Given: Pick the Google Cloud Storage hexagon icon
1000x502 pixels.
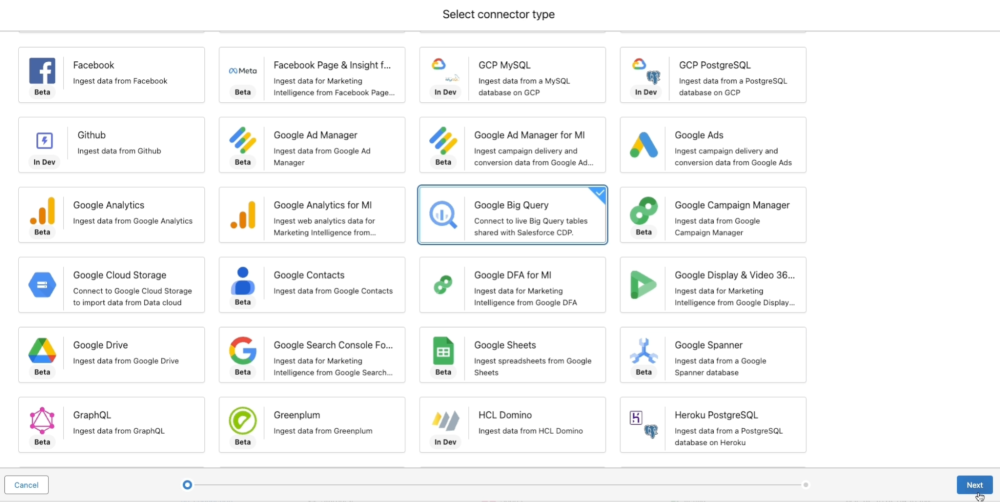Looking at the screenshot, I should click(x=42, y=284).
